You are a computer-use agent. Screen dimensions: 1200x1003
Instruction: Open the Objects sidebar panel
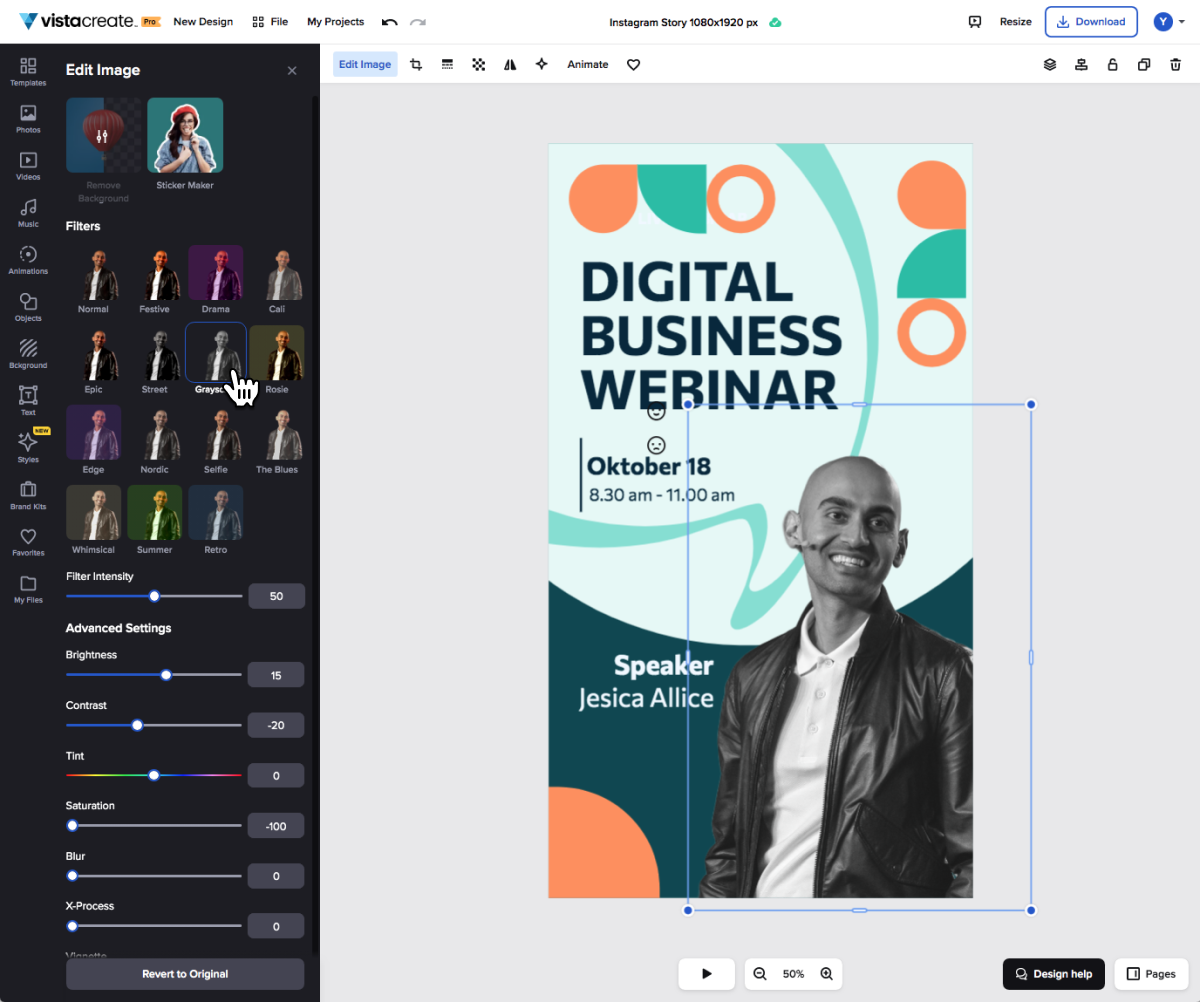pos(27,305)
